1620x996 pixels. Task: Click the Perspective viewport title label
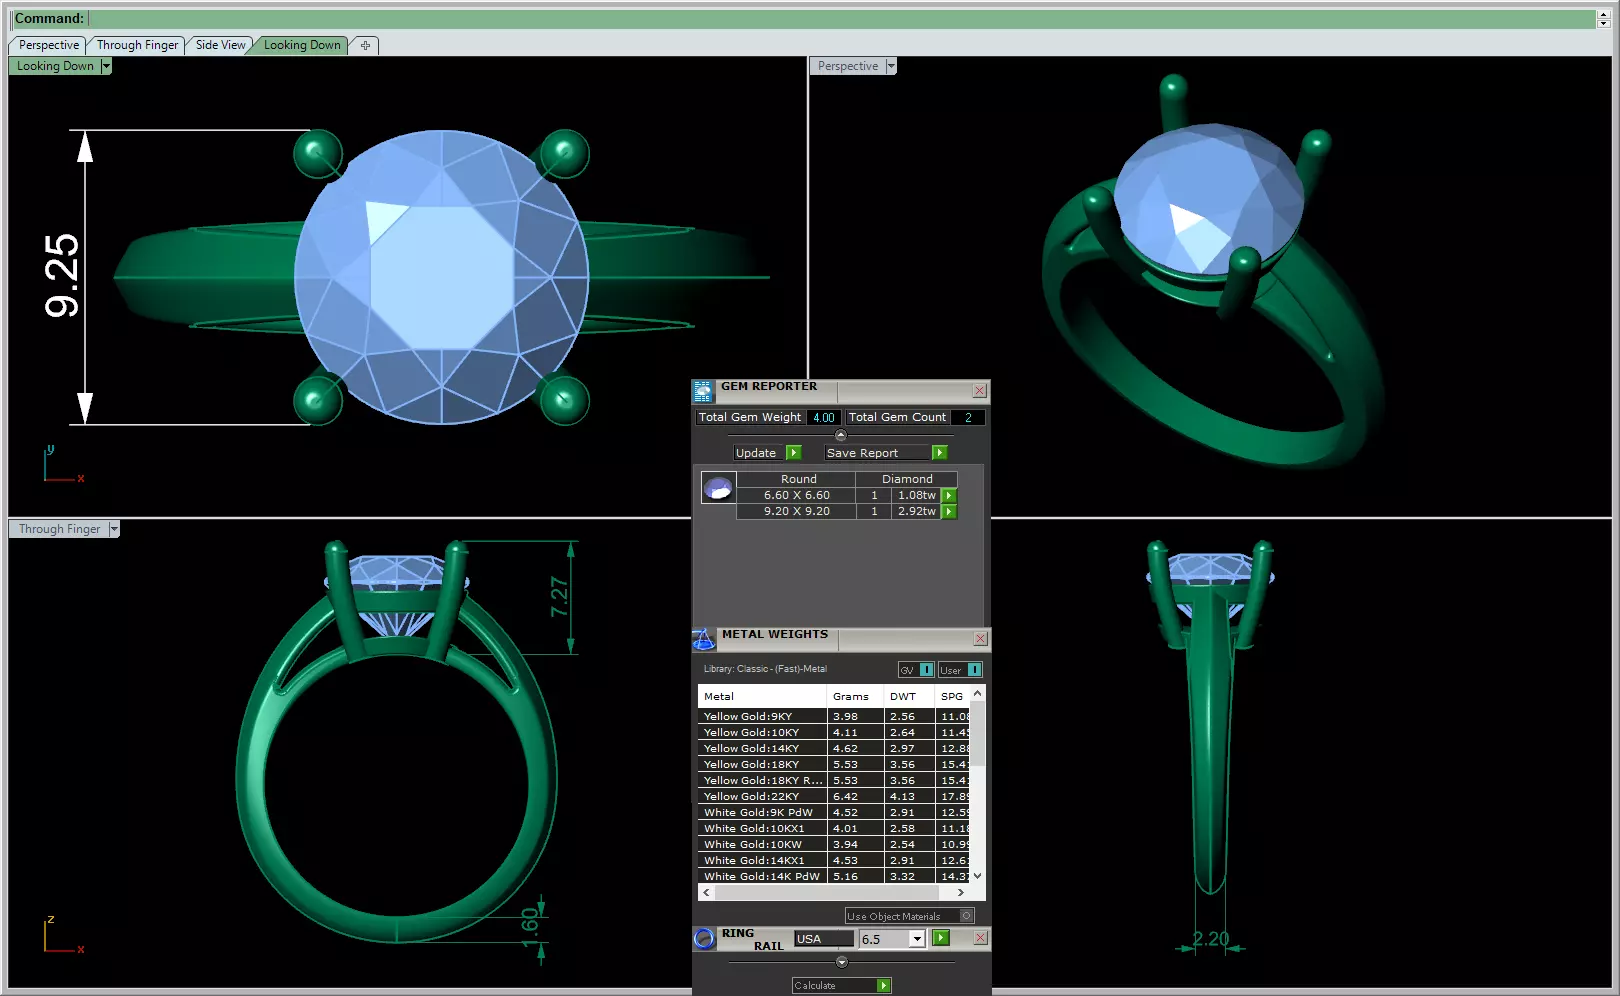pyautogui.click(x=848, y=66)
